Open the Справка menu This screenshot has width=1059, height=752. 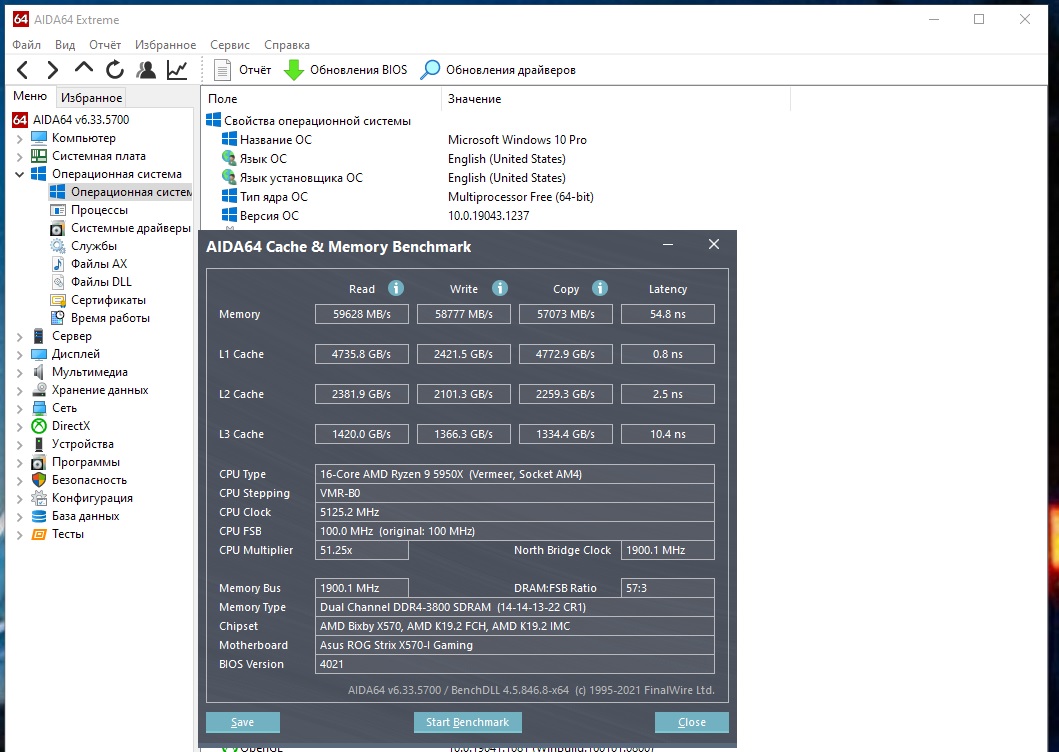(x=286, y=45)
